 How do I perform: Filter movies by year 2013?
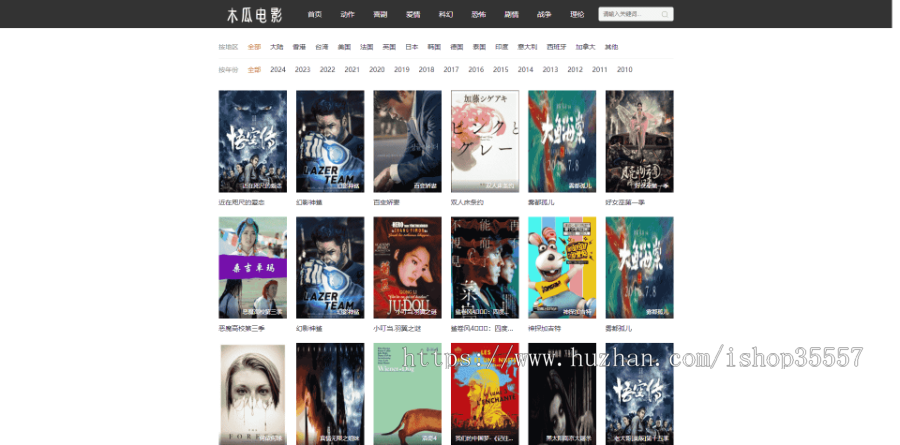coord(550,69)
